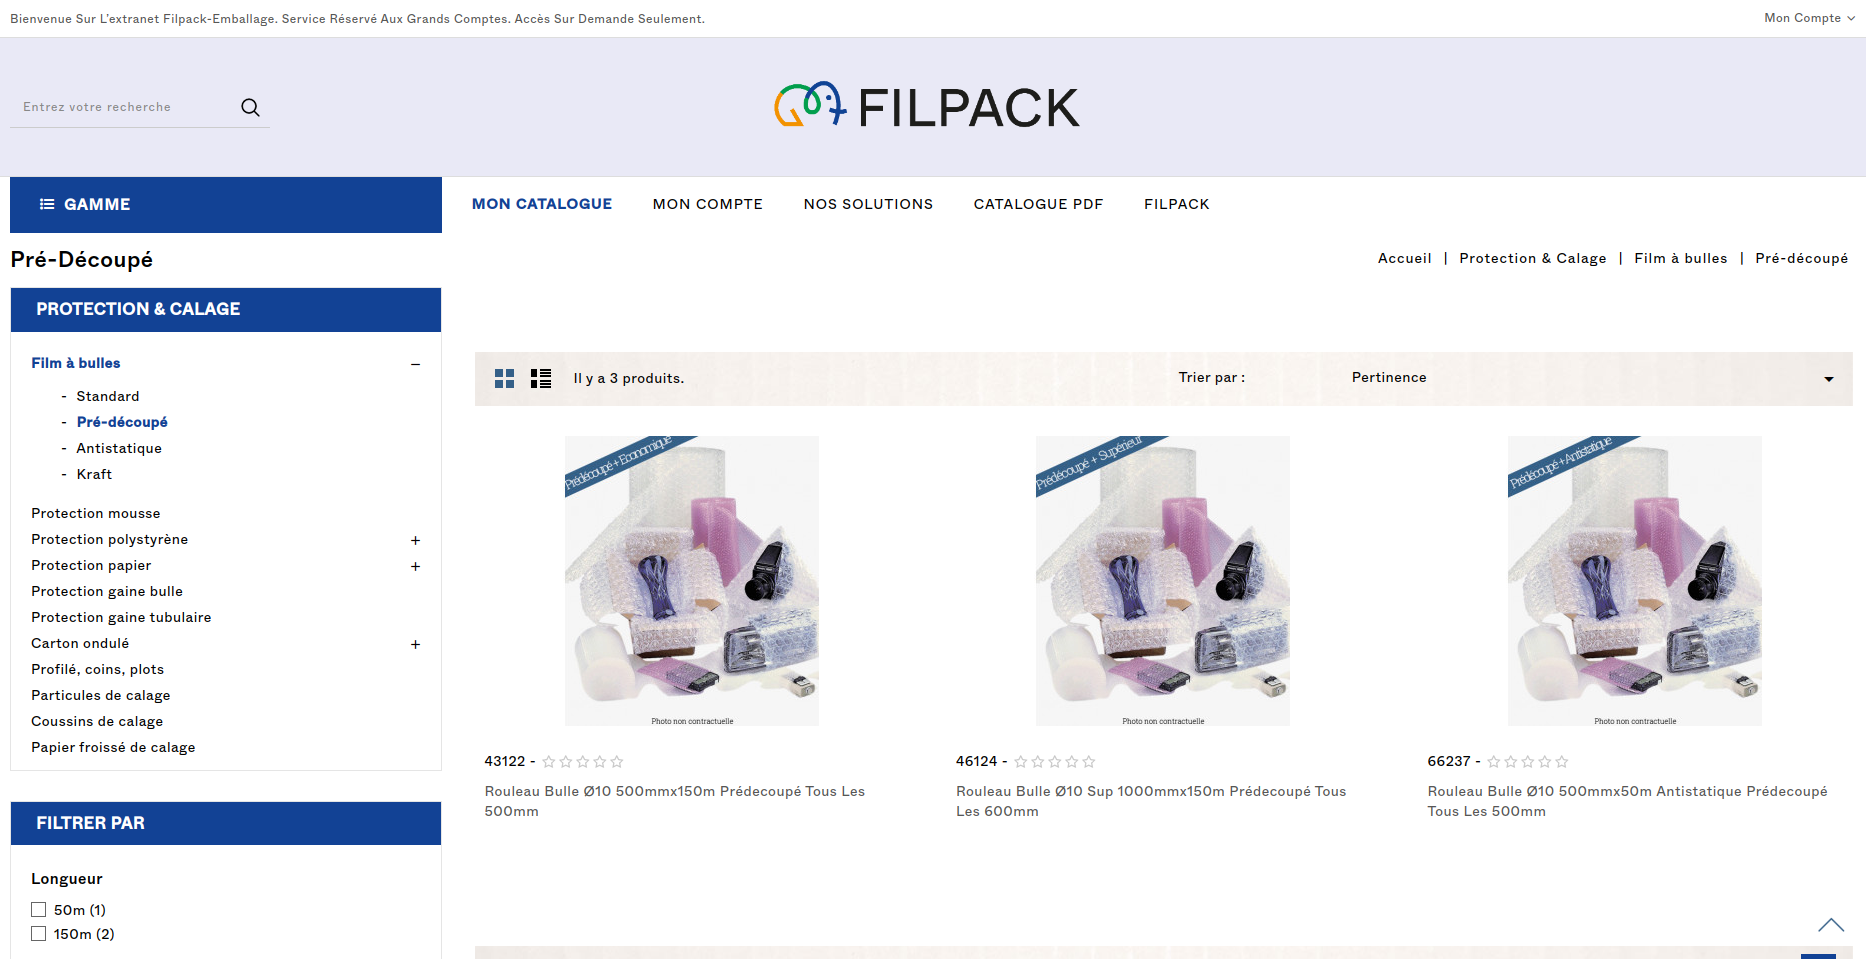The width and height of the screenshot is (1866, 959).
Task: Expand the Carton ondulé category
Action: pos(415,644)
